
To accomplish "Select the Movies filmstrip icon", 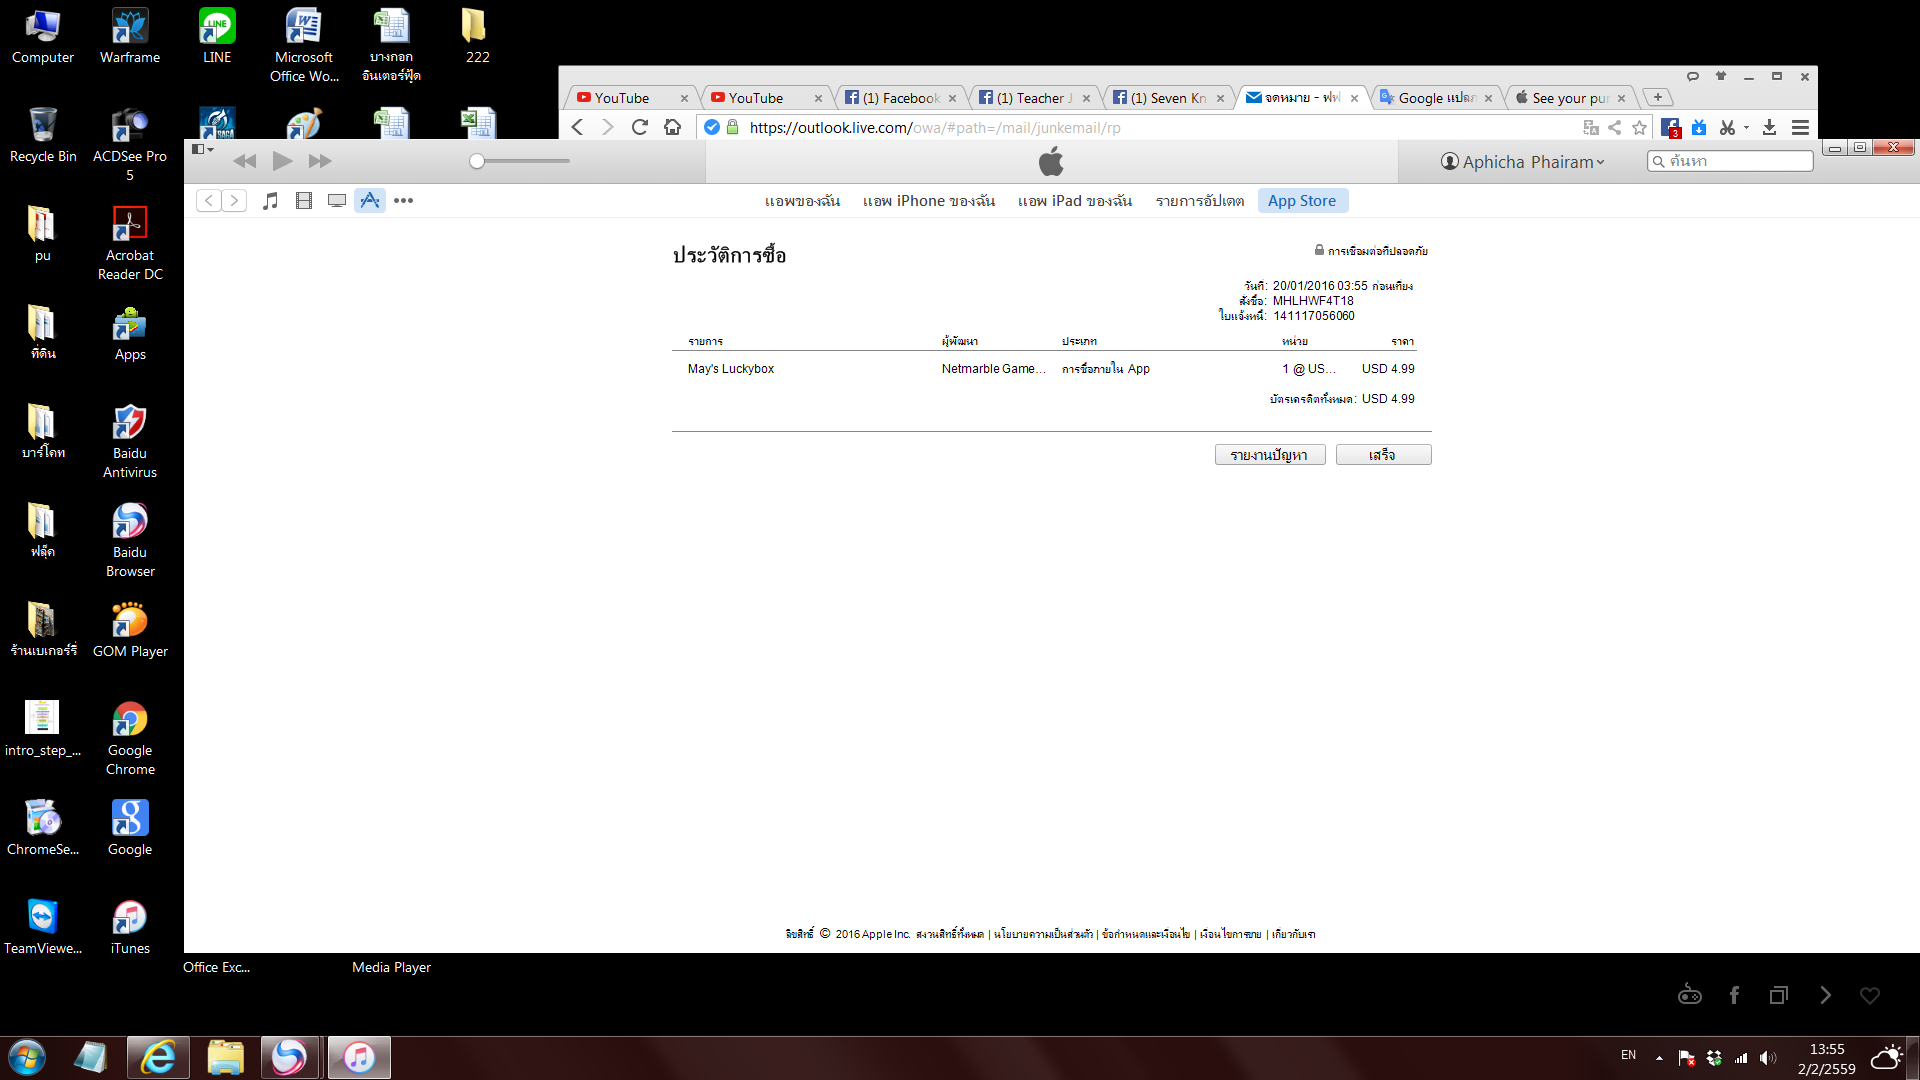I will pyautogui.click(x=304, y=201).
